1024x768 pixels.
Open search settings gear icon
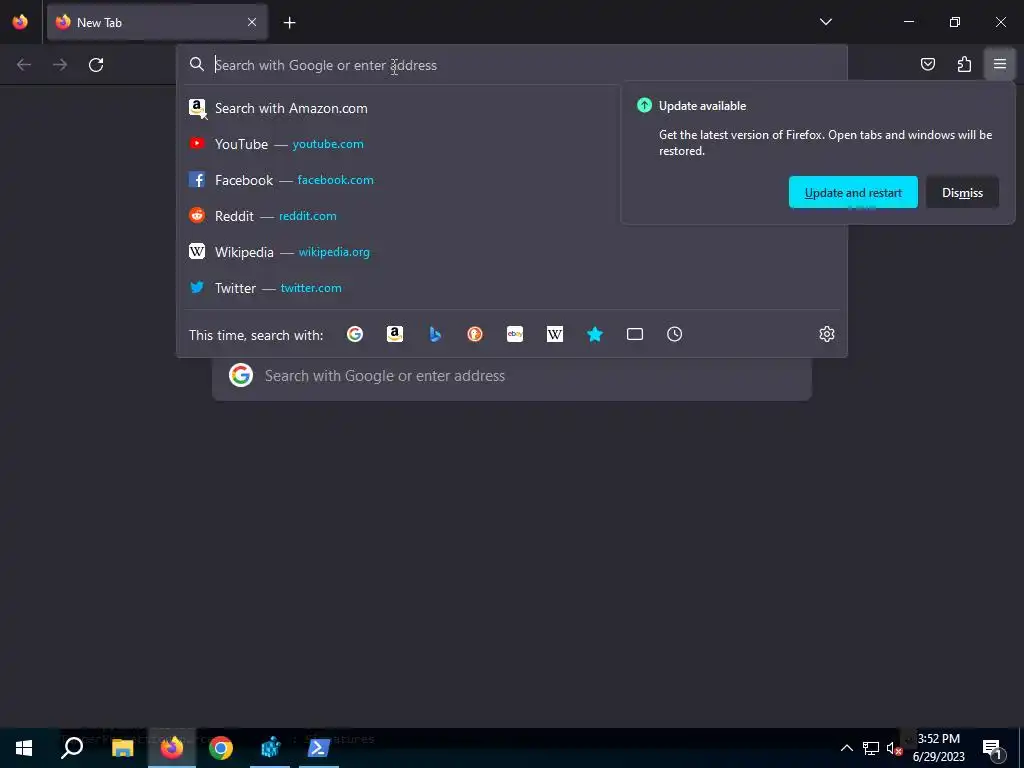click(827, 334)
